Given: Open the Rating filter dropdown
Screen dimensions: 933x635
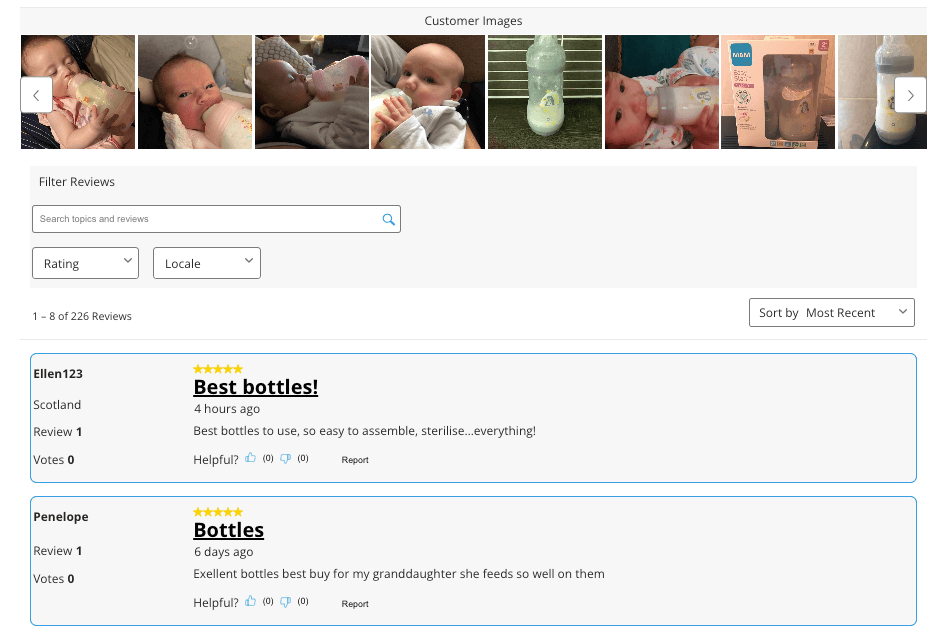Looking at the screenshot, I should (x=85, y=263).
